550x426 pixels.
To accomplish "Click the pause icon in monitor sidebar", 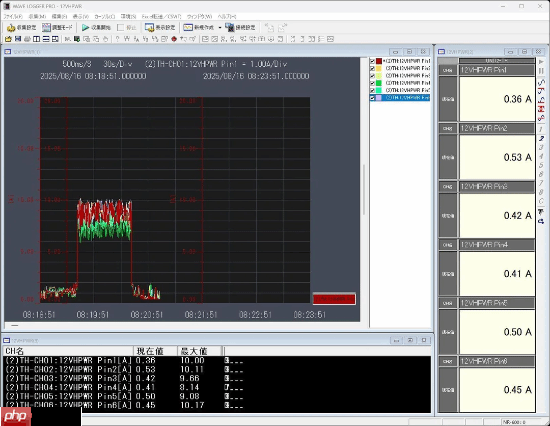I will pos(541,71).
